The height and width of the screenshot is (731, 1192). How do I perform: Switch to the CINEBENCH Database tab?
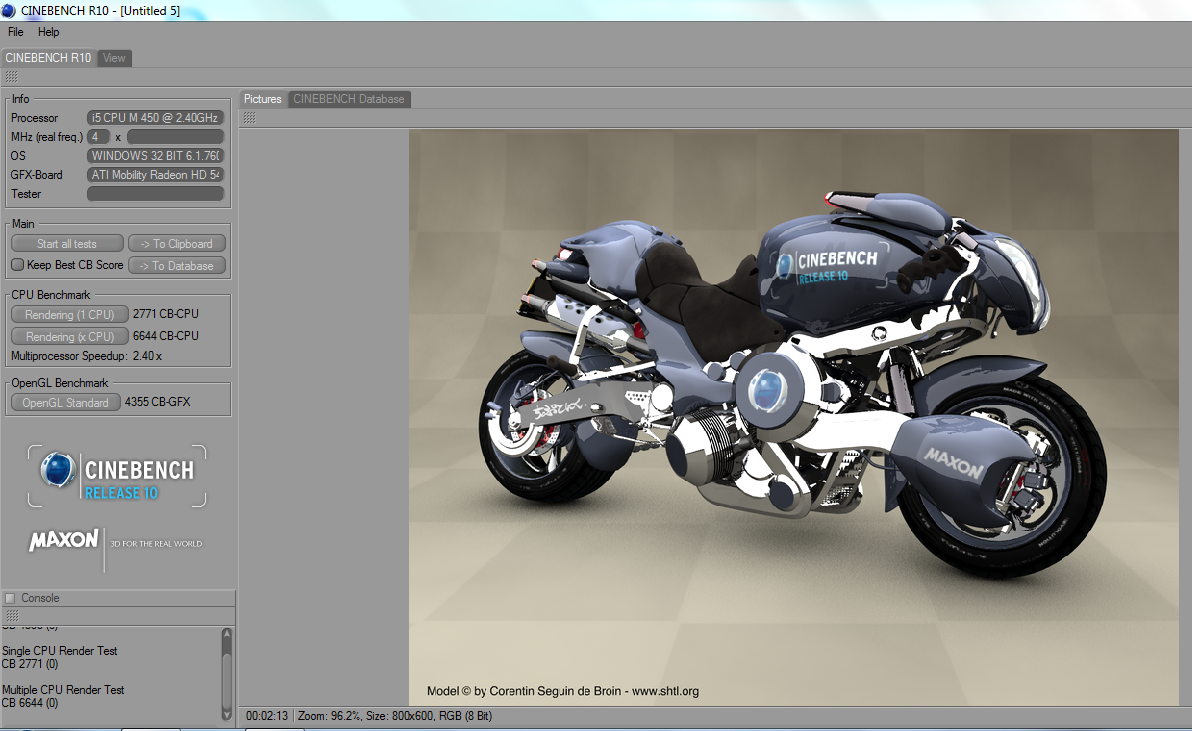click(349, 99)
